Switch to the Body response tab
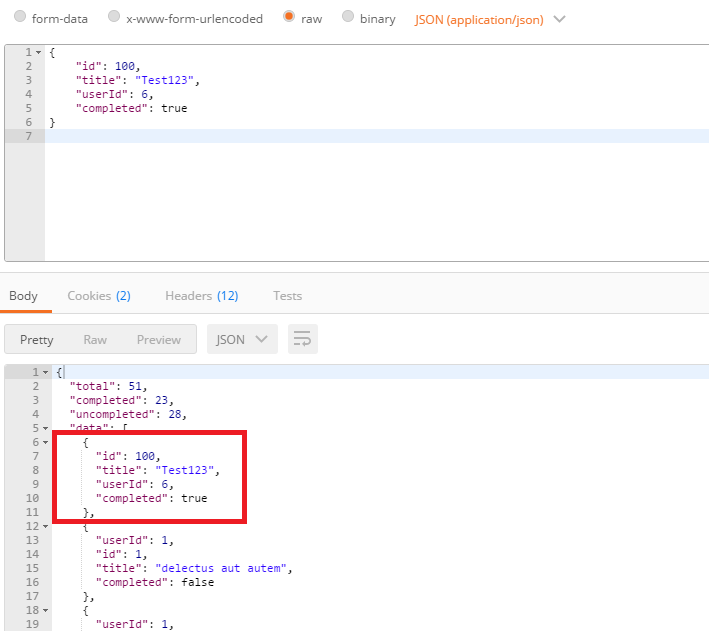The width and height of the screenshot is (709, 631). click(24, 296)
